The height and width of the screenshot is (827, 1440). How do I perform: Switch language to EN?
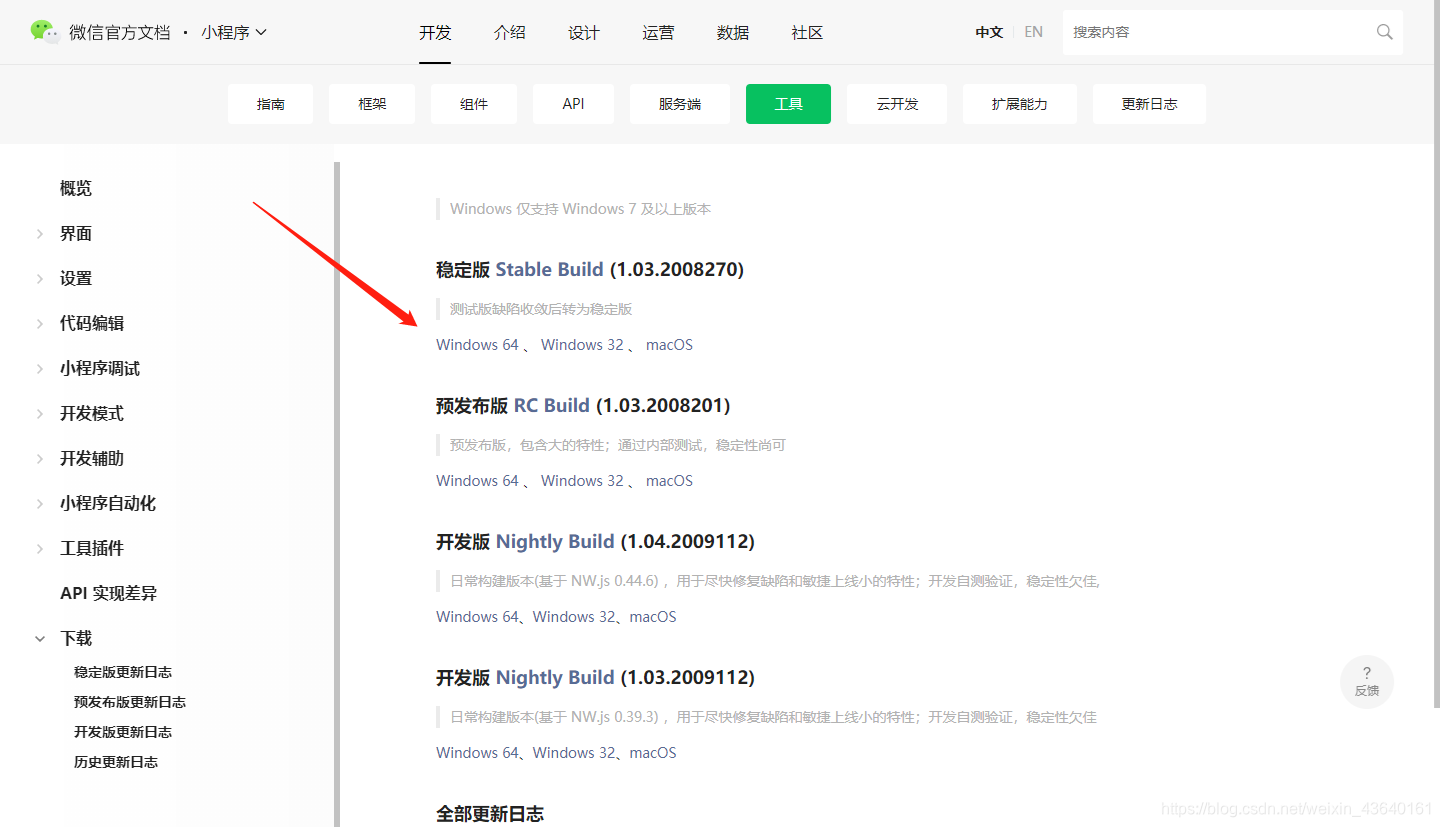pos(1034,32)
